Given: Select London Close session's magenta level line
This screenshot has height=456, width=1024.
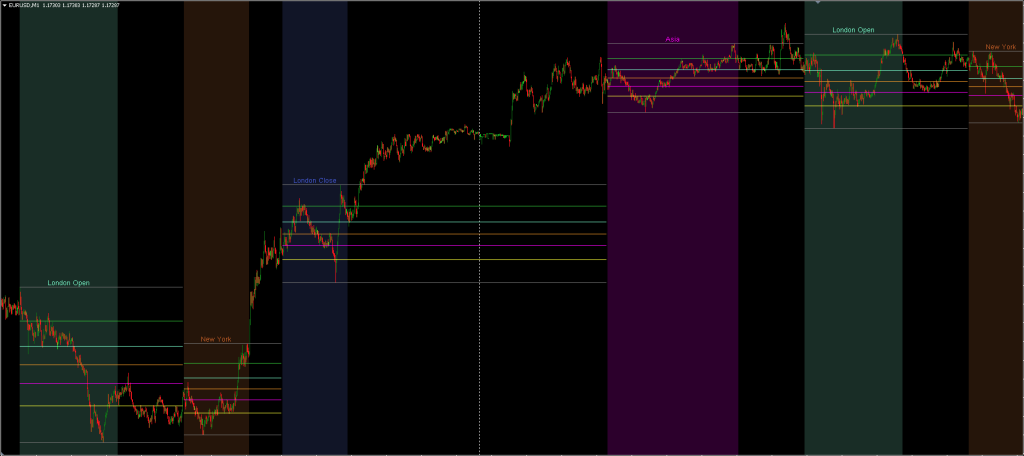Looking at the screenshot, I should (444, 246).
